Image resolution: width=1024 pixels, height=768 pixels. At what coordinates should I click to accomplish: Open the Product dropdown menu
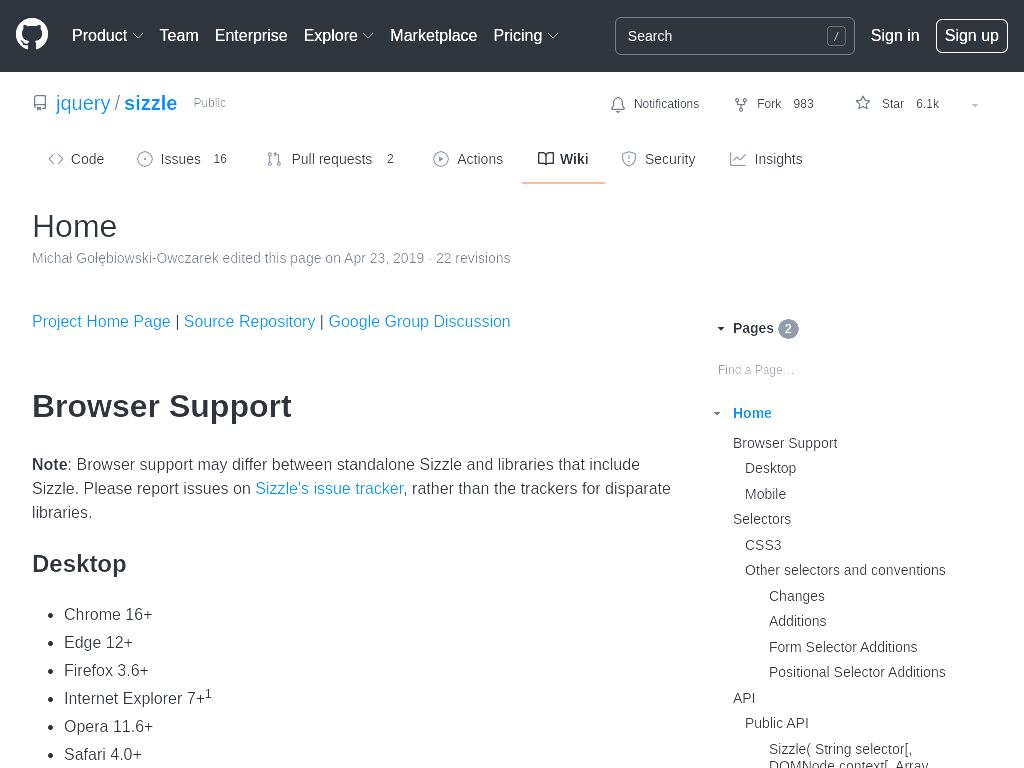click(107, 35)
